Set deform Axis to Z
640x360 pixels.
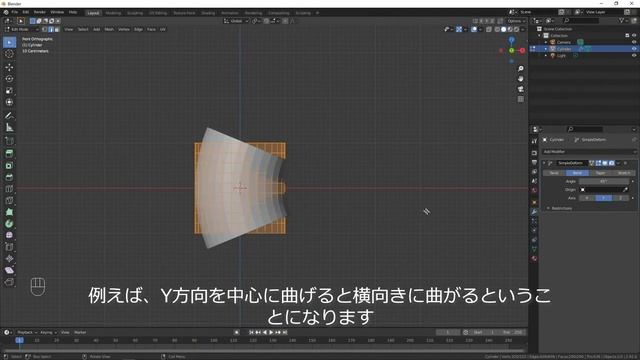pyautogui.click(x=620, y=198)
